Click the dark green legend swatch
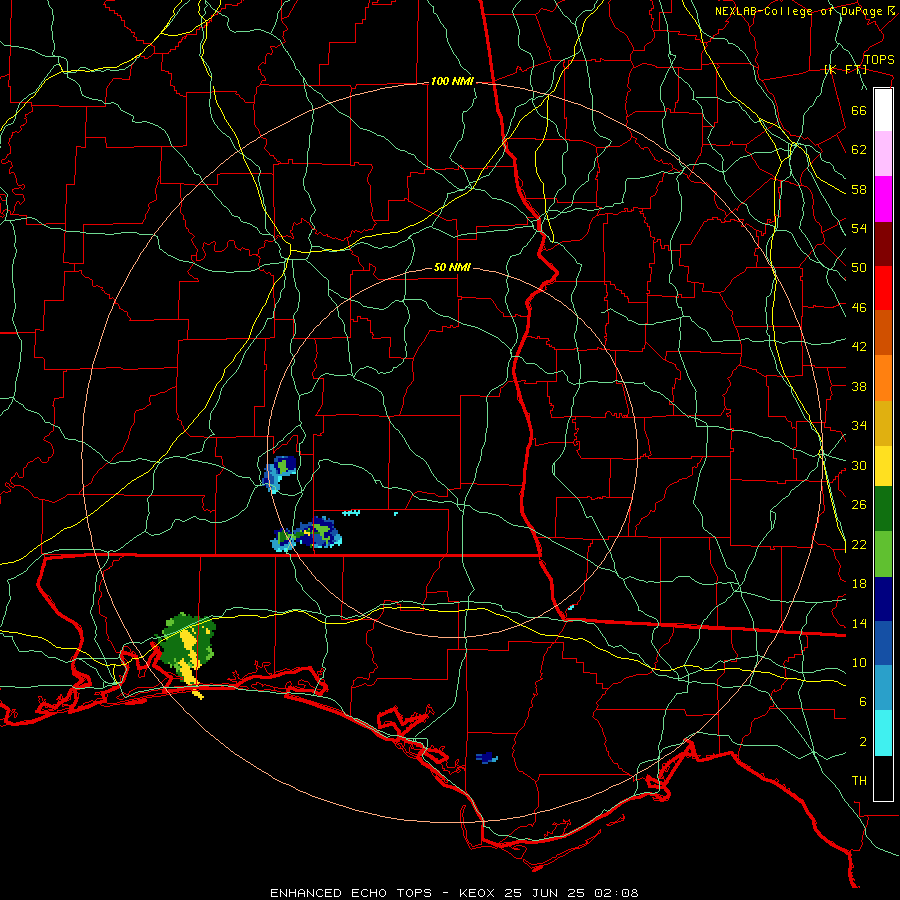Screen dimensions: 900x900 [x=883, y=509]
